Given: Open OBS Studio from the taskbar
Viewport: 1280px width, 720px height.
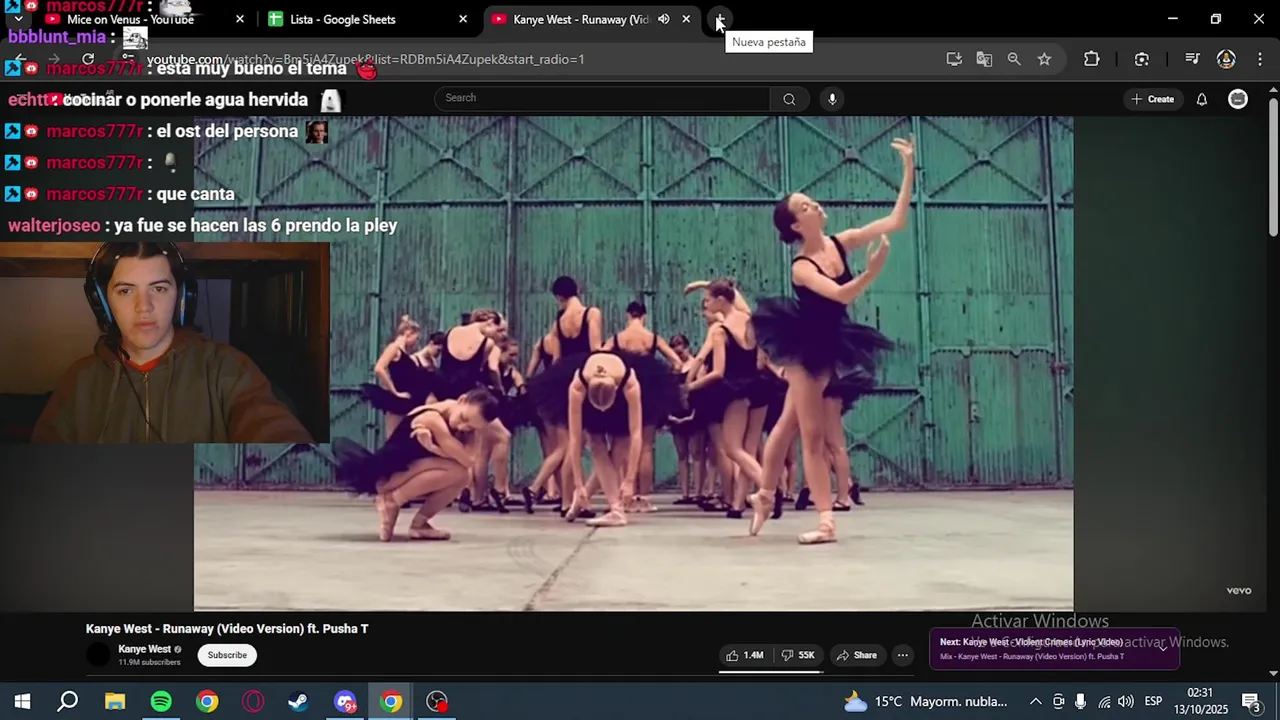Looking at the screenshot, I should click(437, 701).
